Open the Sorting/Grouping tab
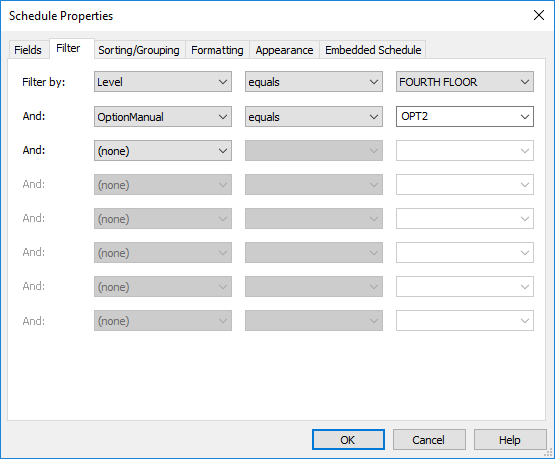 139,50
